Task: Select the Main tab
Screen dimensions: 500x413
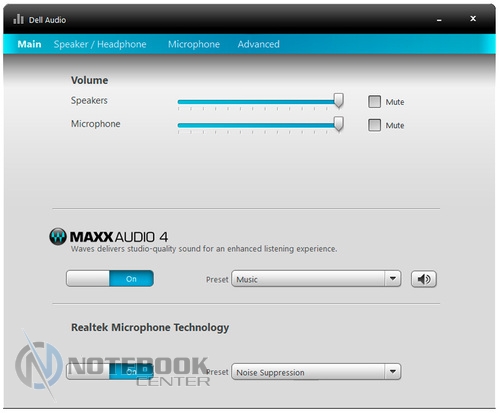Action: pos(29,44)
